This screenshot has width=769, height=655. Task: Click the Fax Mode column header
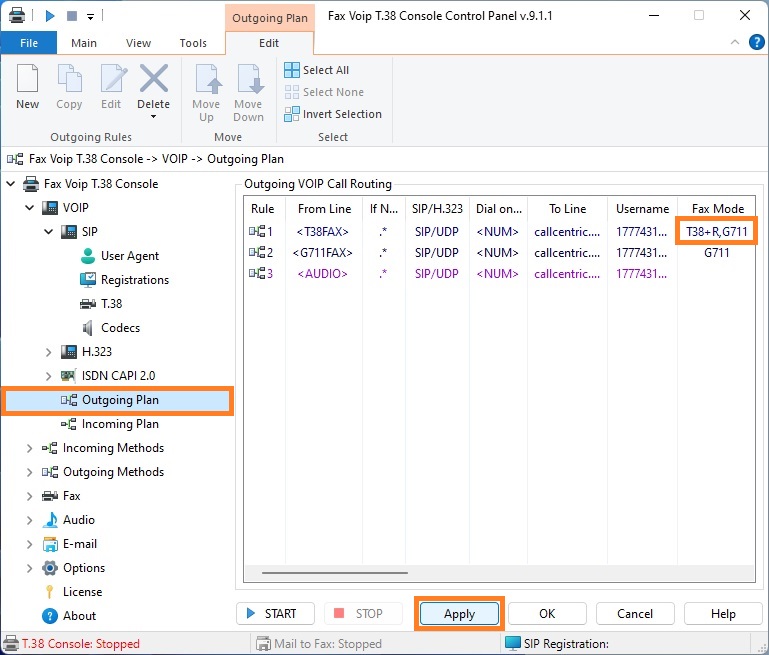pyautogui.click(x=718, y=209)
